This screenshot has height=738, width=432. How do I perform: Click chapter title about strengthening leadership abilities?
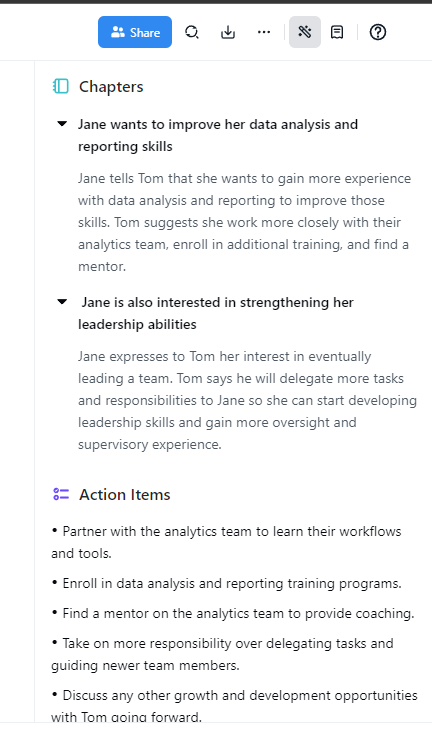[216, 313]
